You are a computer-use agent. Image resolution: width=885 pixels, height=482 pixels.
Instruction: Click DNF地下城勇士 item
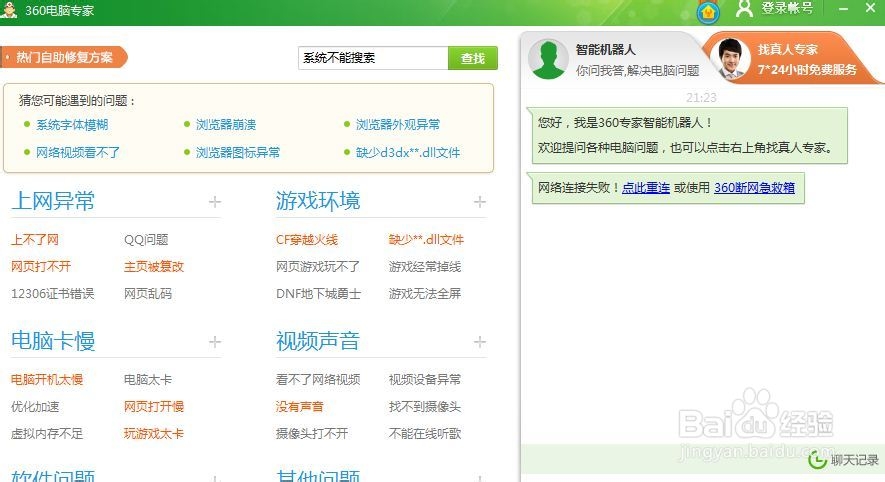tap(318, 293)
